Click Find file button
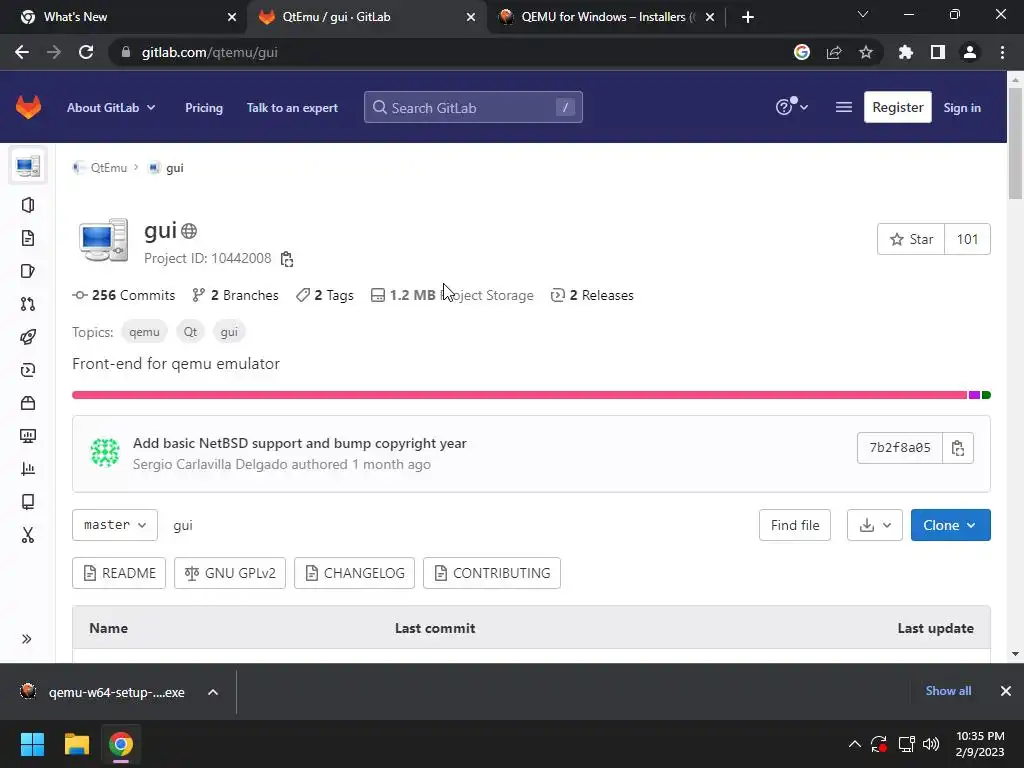This screenshot has height=768, width=1024. pyautogui.click(x=795, y=525)
